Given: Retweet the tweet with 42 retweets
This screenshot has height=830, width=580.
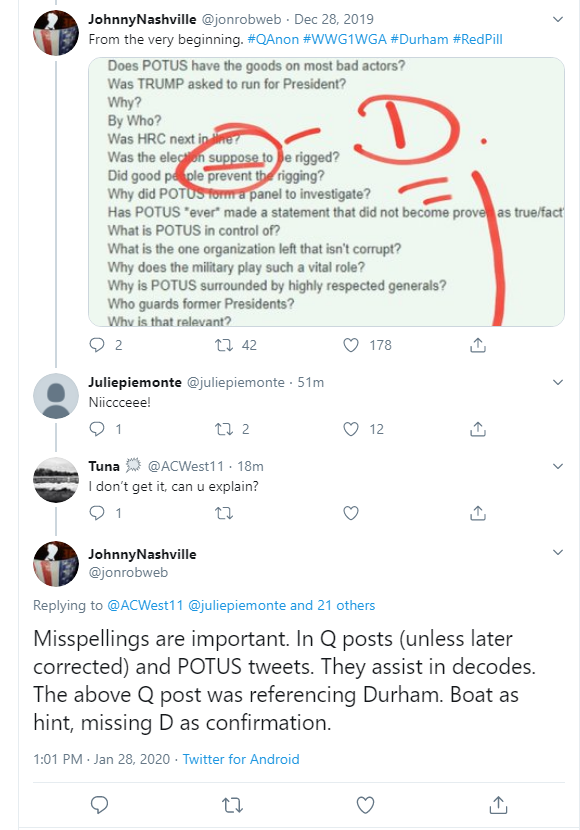Looking at the screenshot, I should (224, 346).
